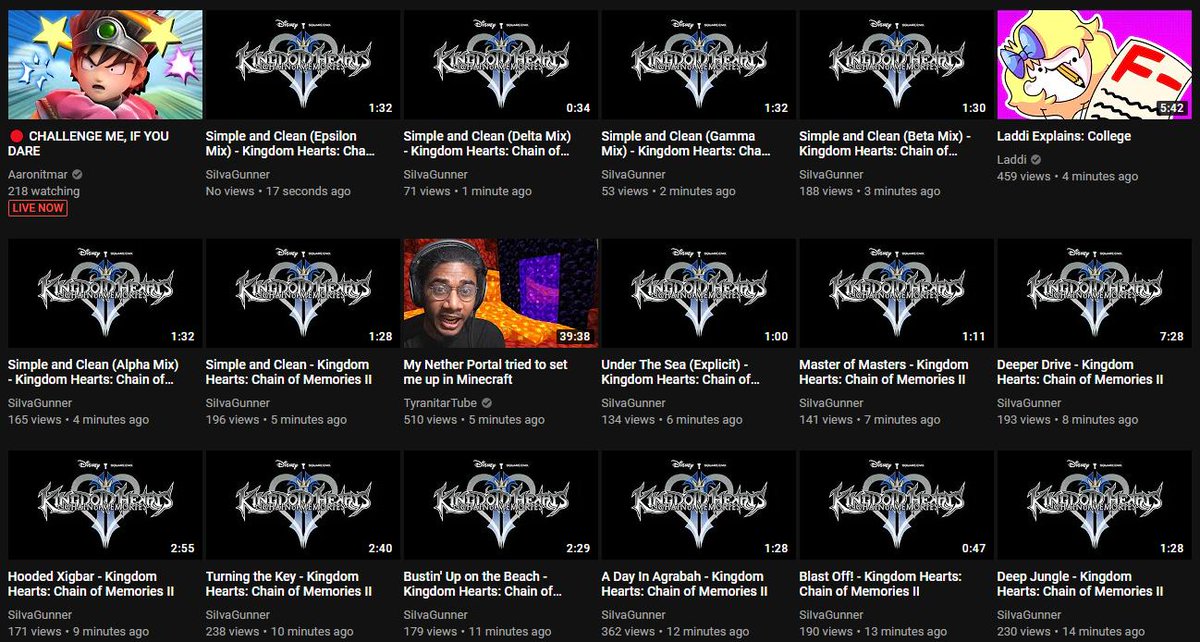
Task: Open Simple and Clean (Gamma Mix) thumbnail
Action: 698,65
